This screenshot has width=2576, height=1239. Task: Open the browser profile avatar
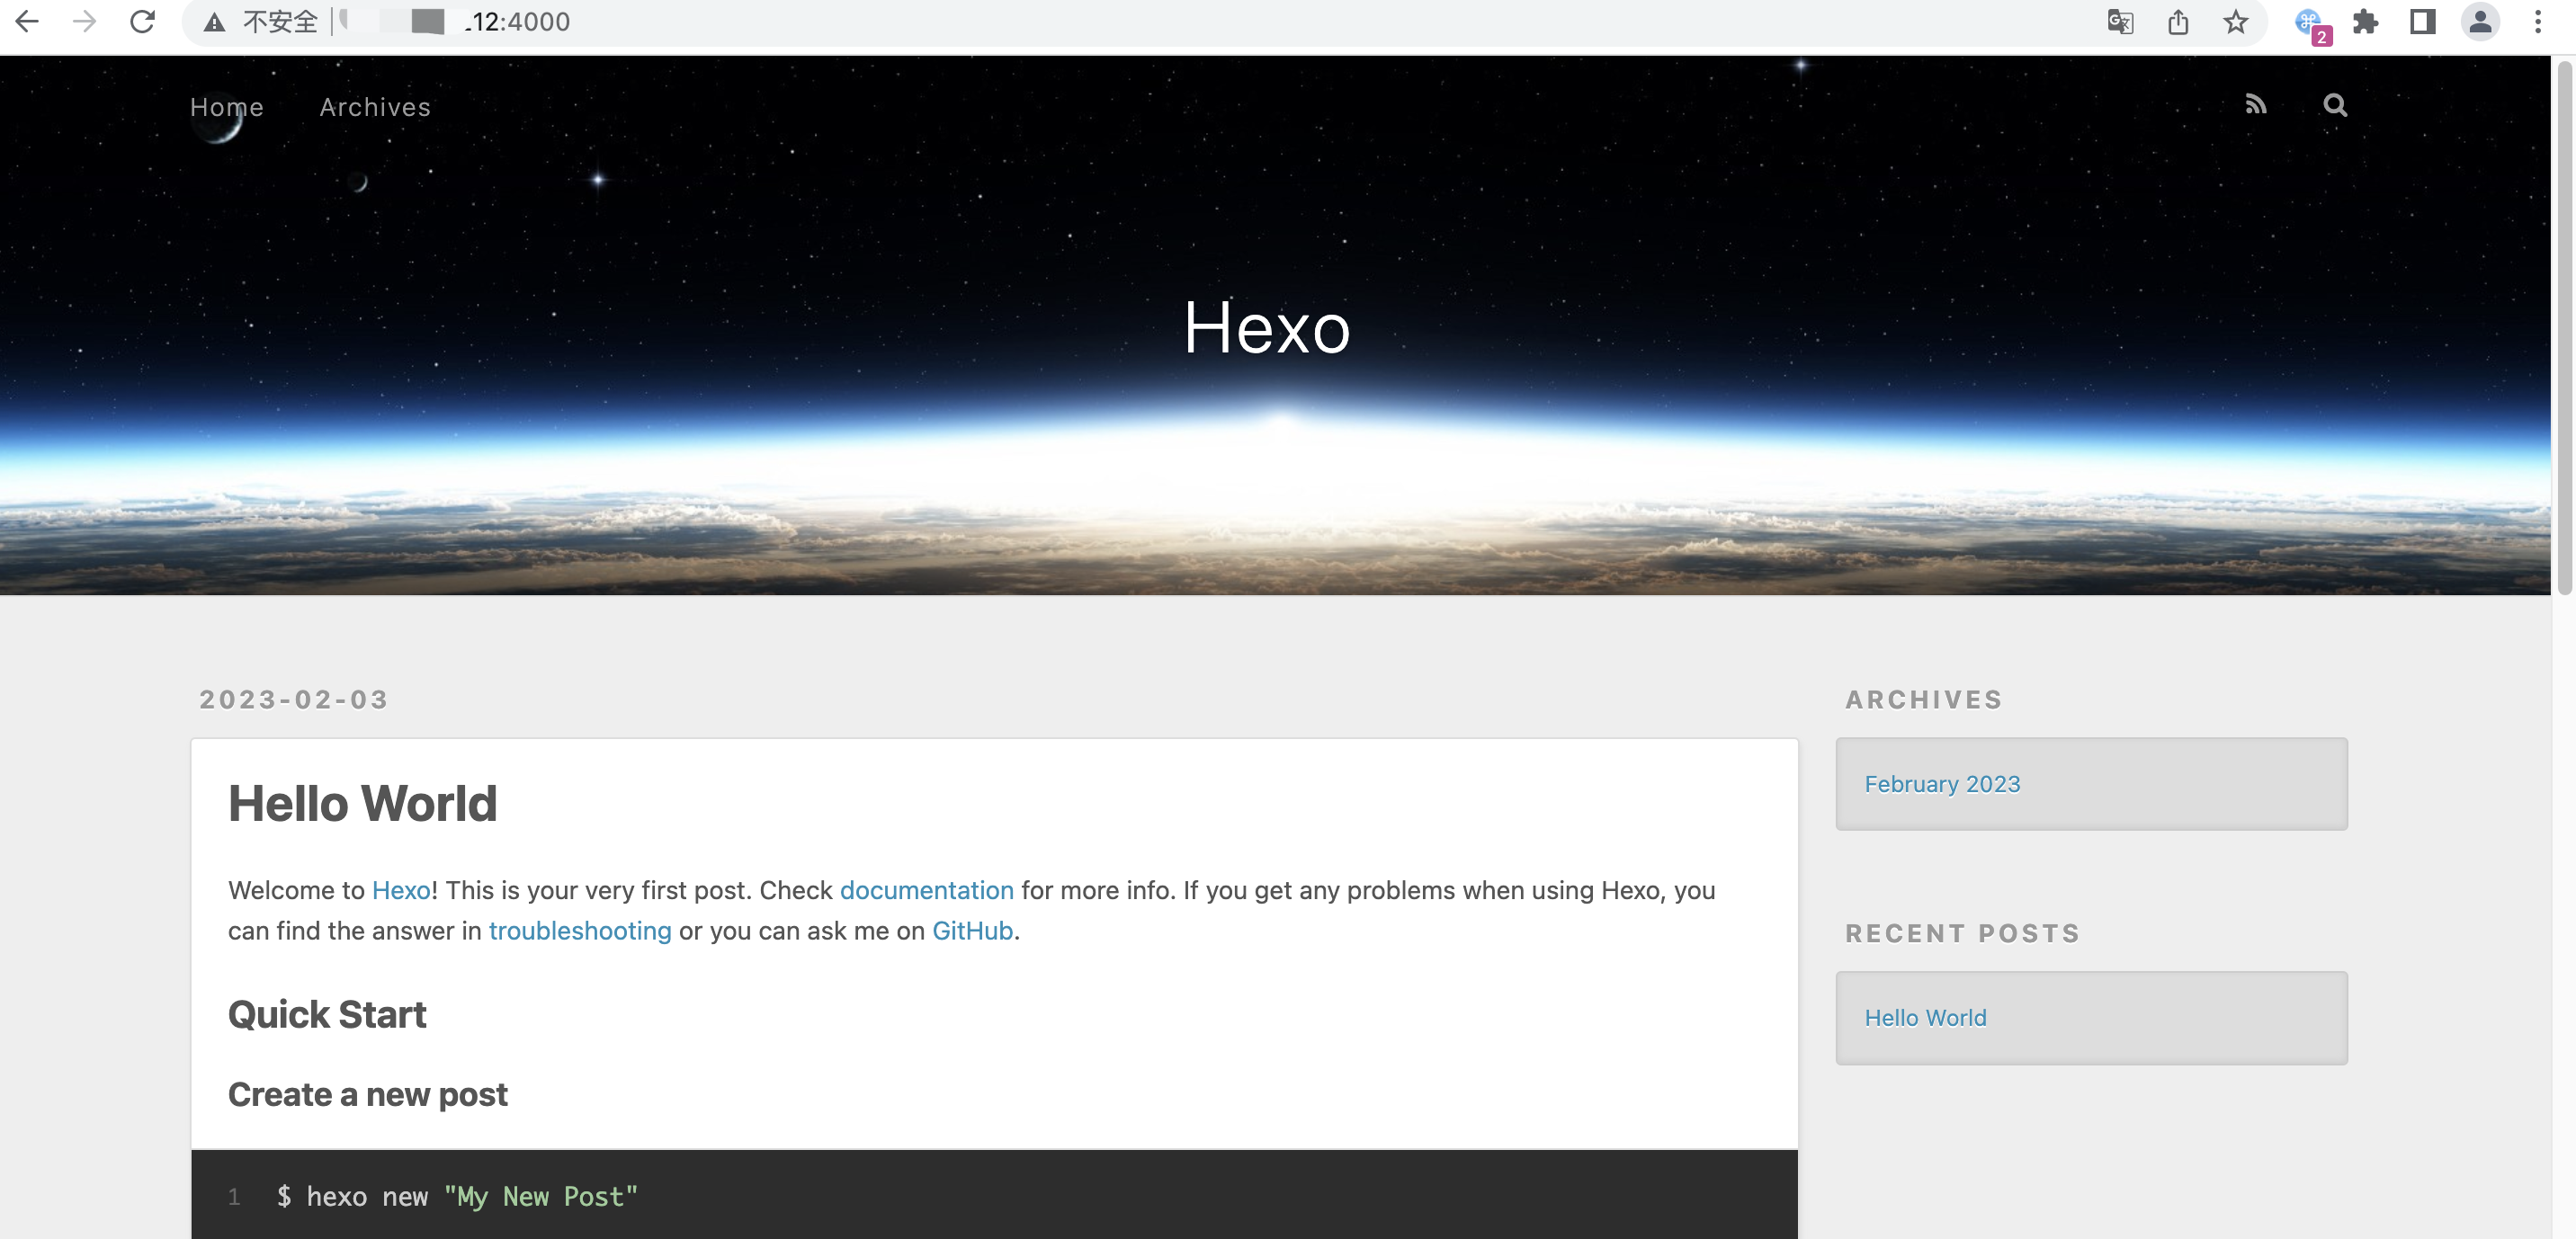(2479, 21)
